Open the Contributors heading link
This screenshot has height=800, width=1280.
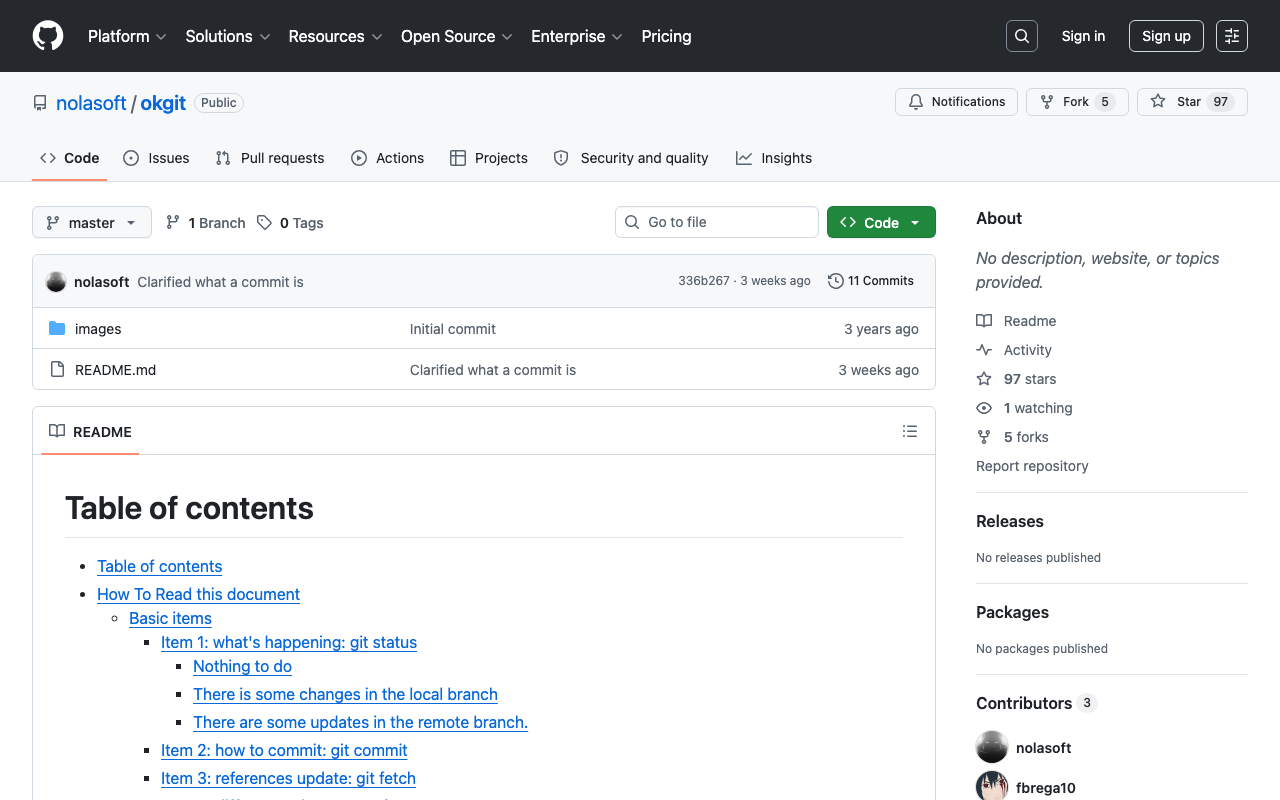[1036, 703]
